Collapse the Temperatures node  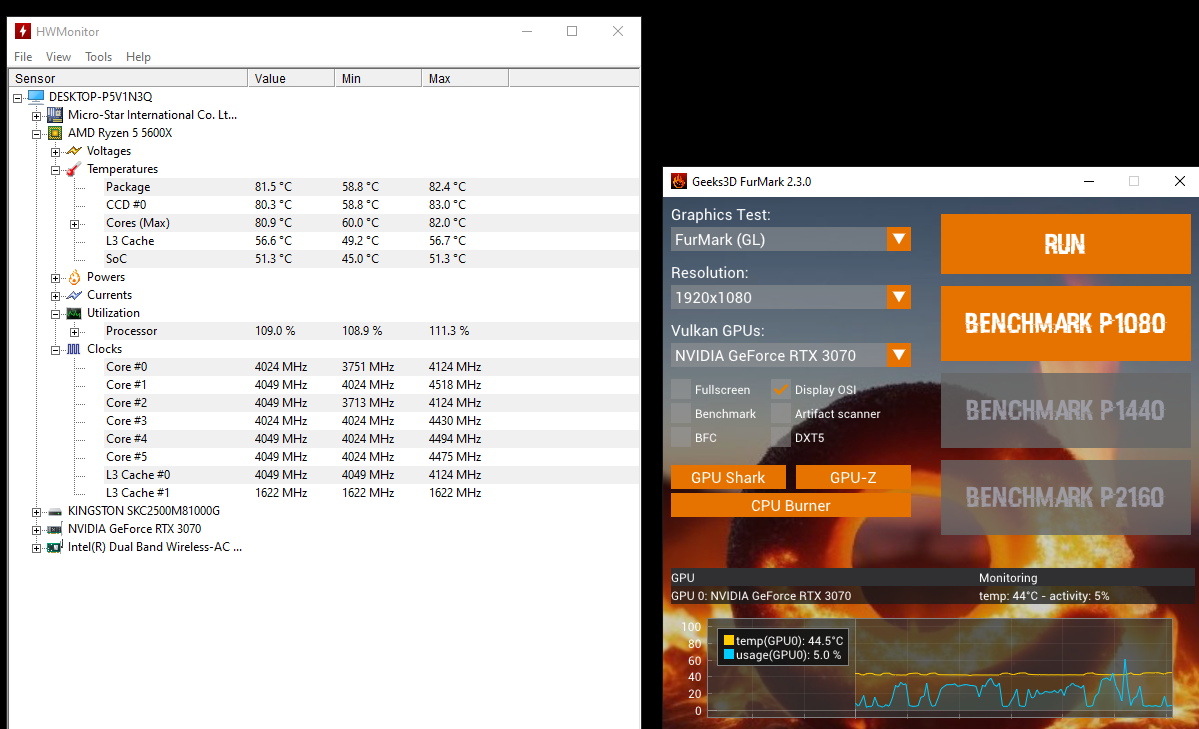tap(55, 170)
